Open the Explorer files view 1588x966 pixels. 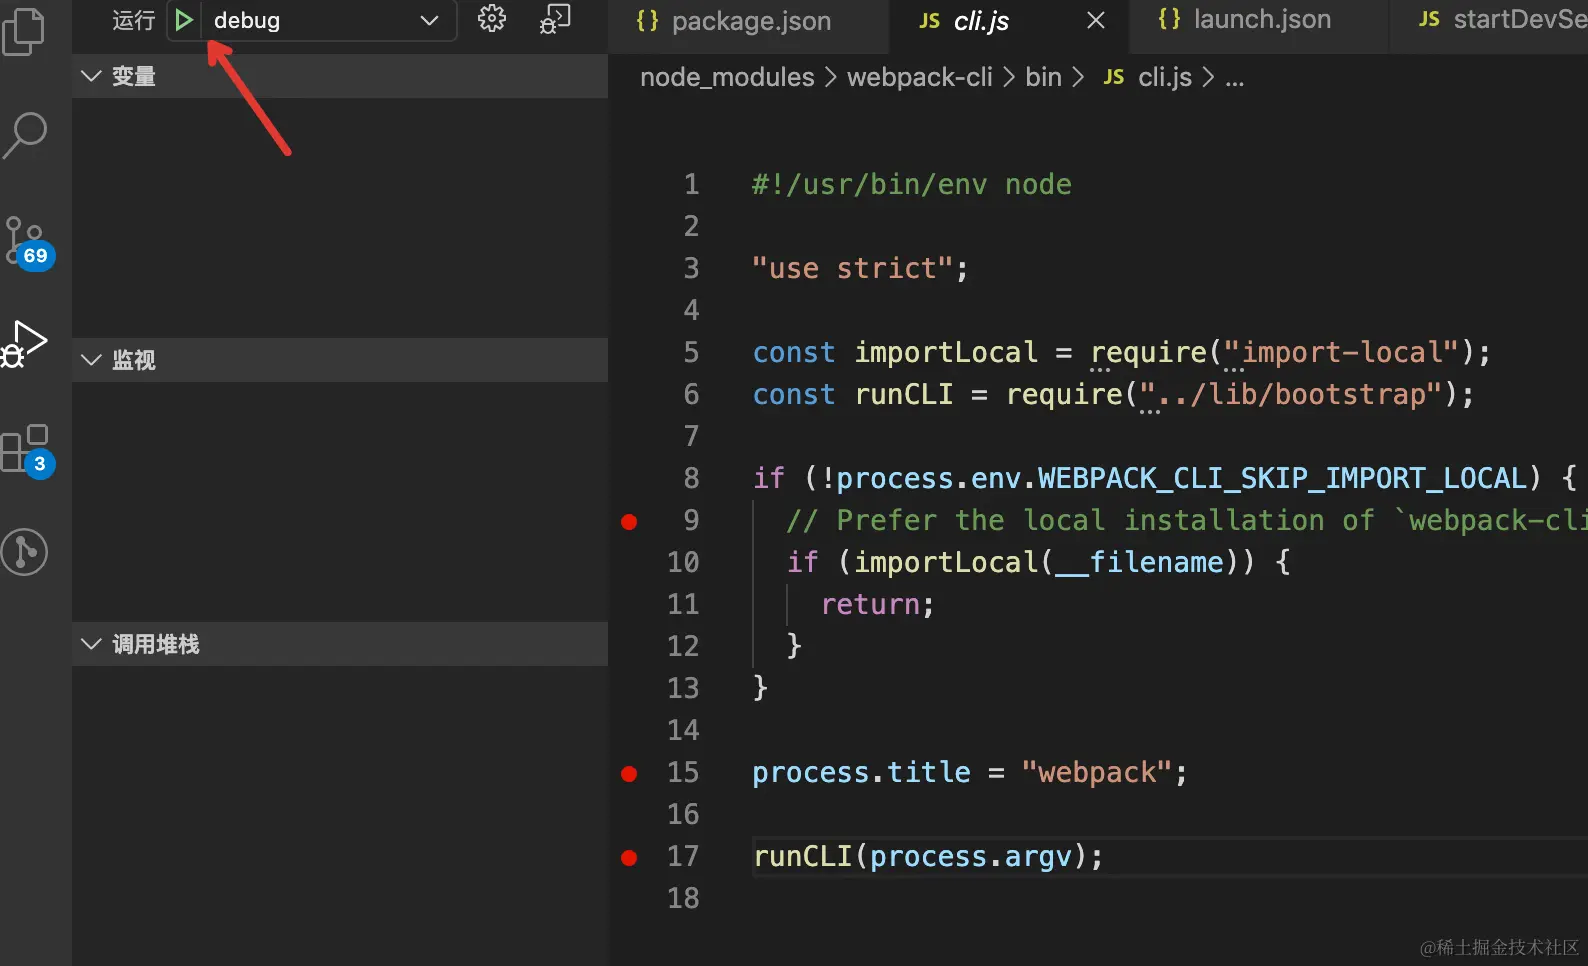coord(24,31)
